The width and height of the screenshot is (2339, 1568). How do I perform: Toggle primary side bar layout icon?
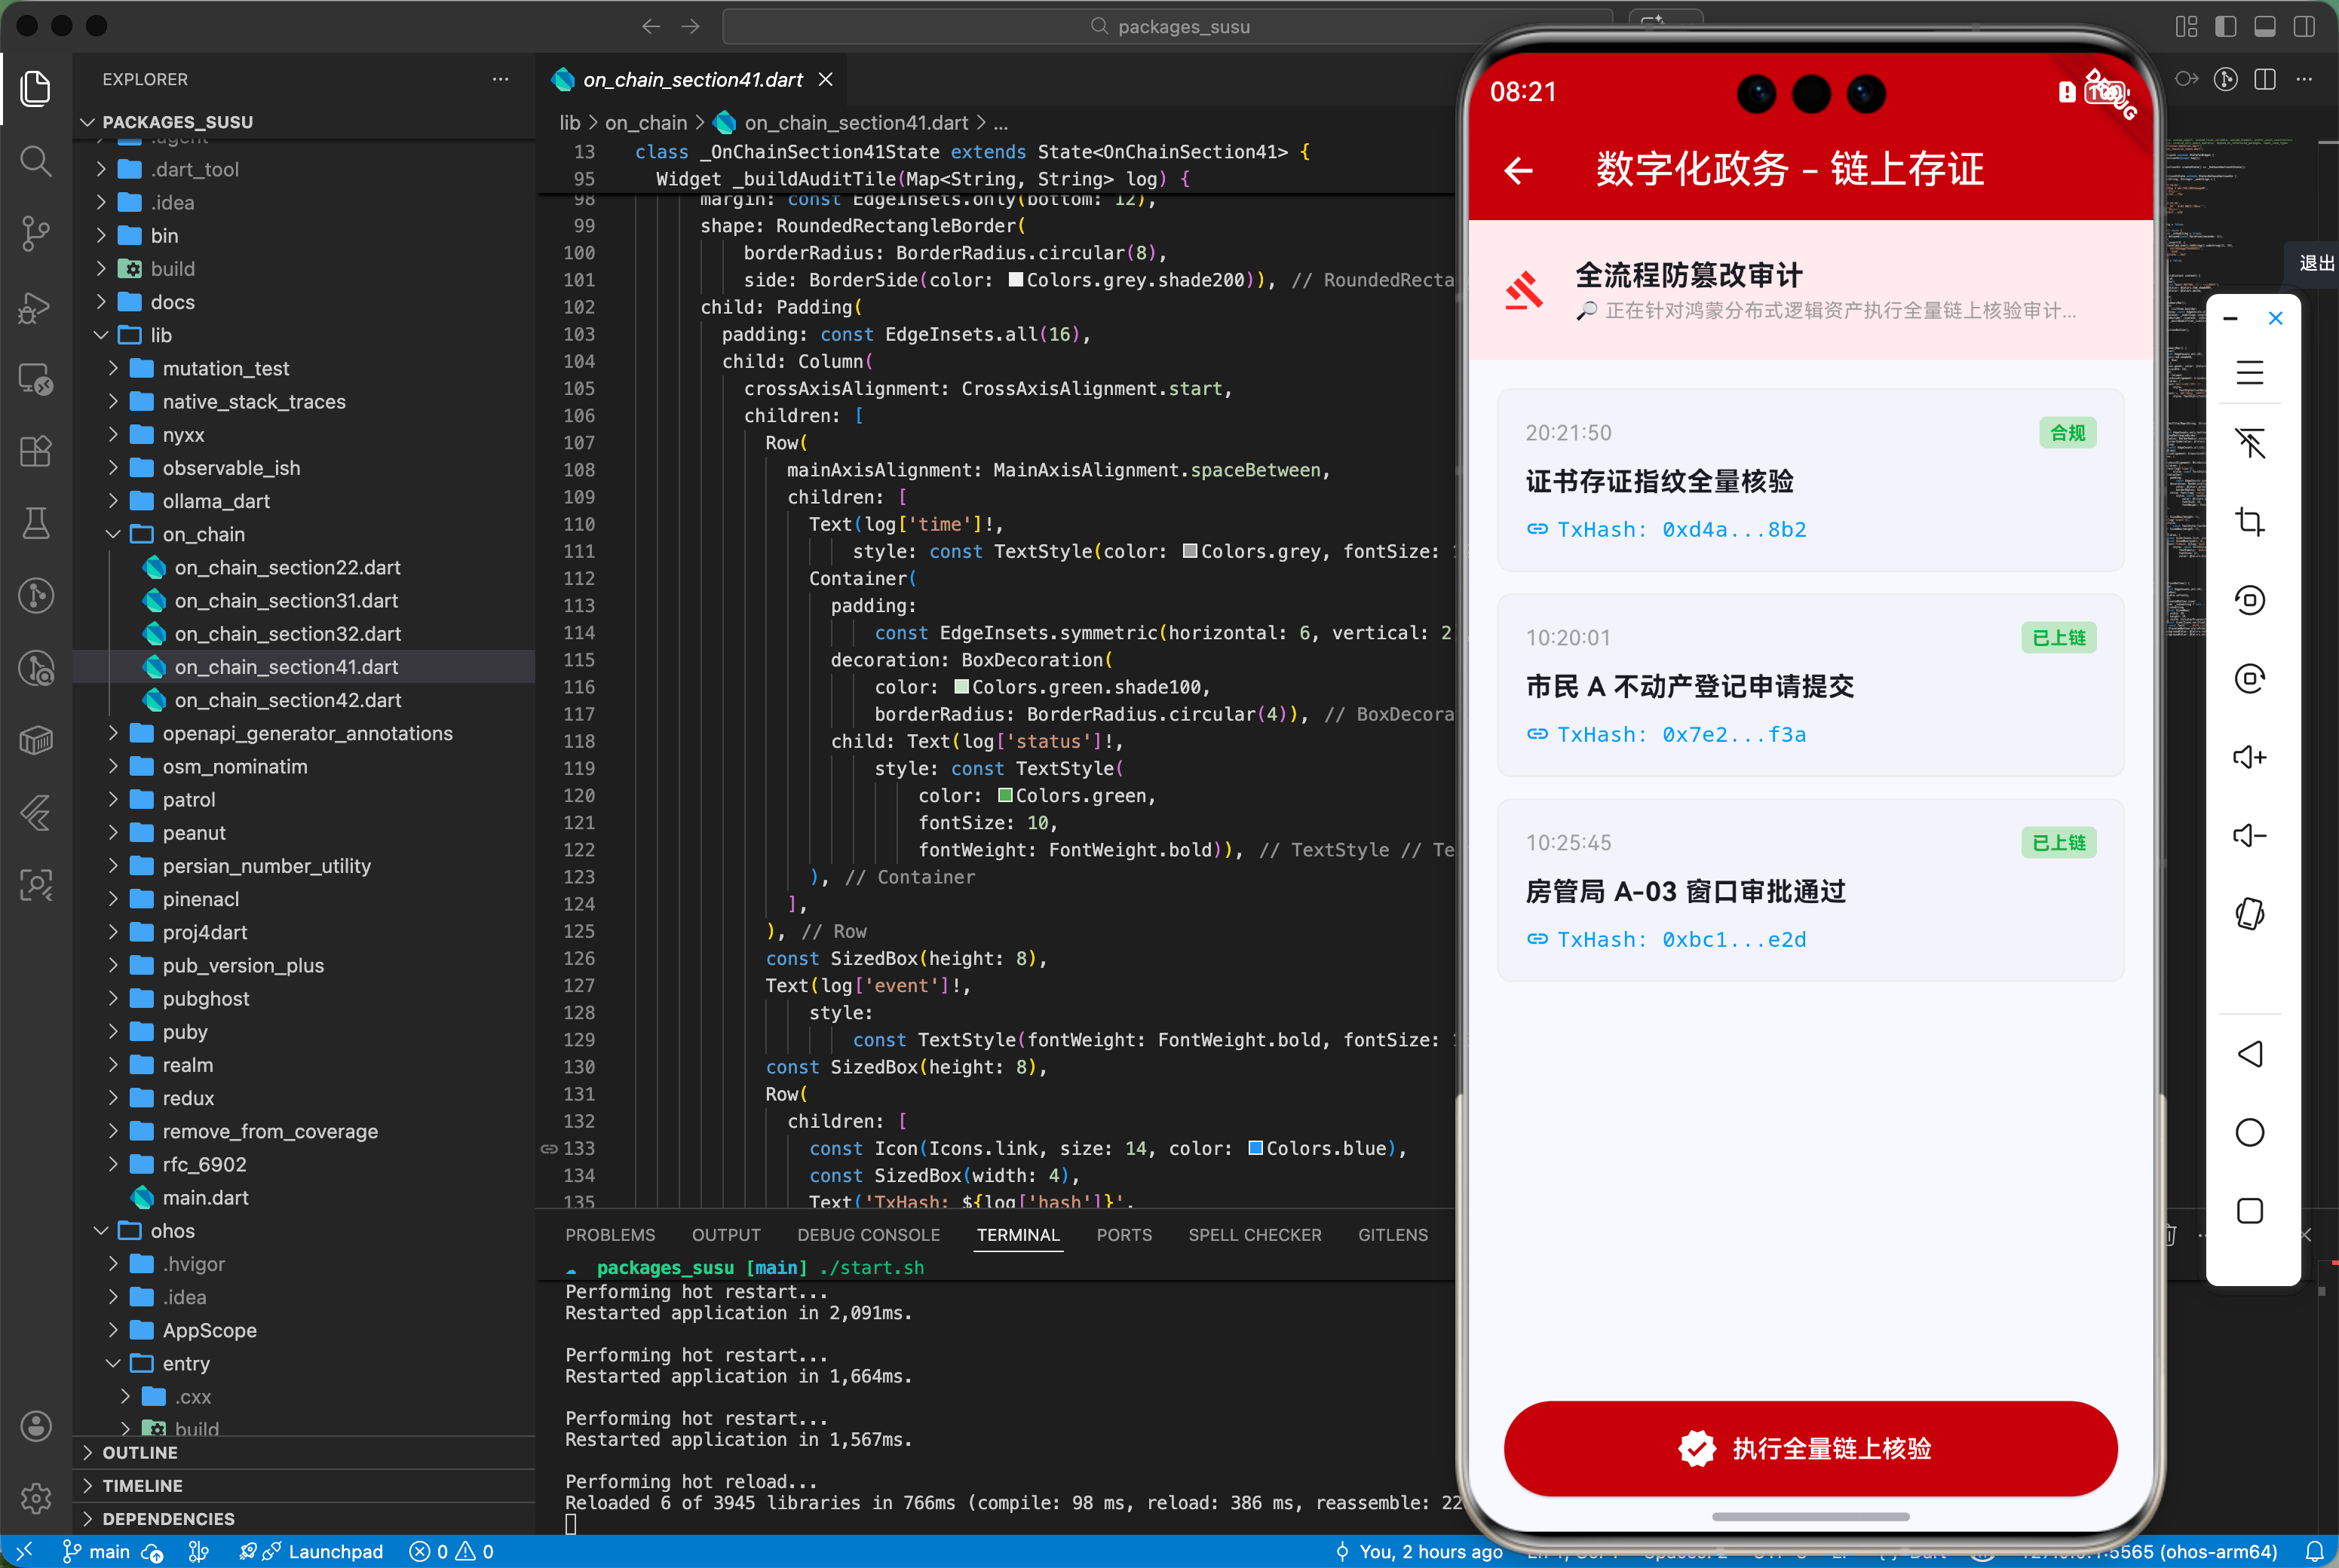[x=2225, y=27]
